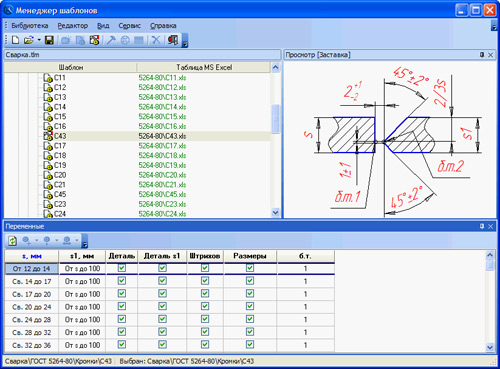Create a new library with the blank page icon

(15, 40)
